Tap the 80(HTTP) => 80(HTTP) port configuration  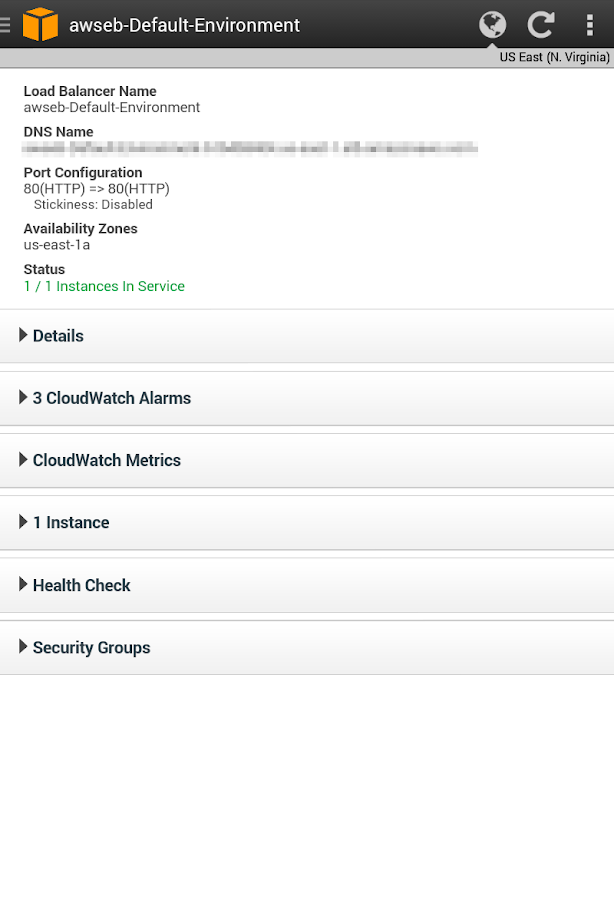click(96, 189)
